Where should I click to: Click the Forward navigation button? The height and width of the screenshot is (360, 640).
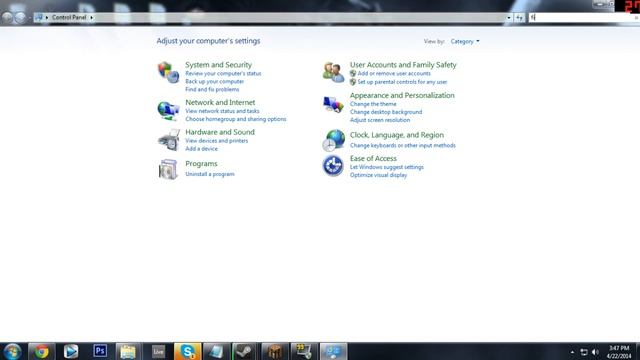(x=20, y=18)
